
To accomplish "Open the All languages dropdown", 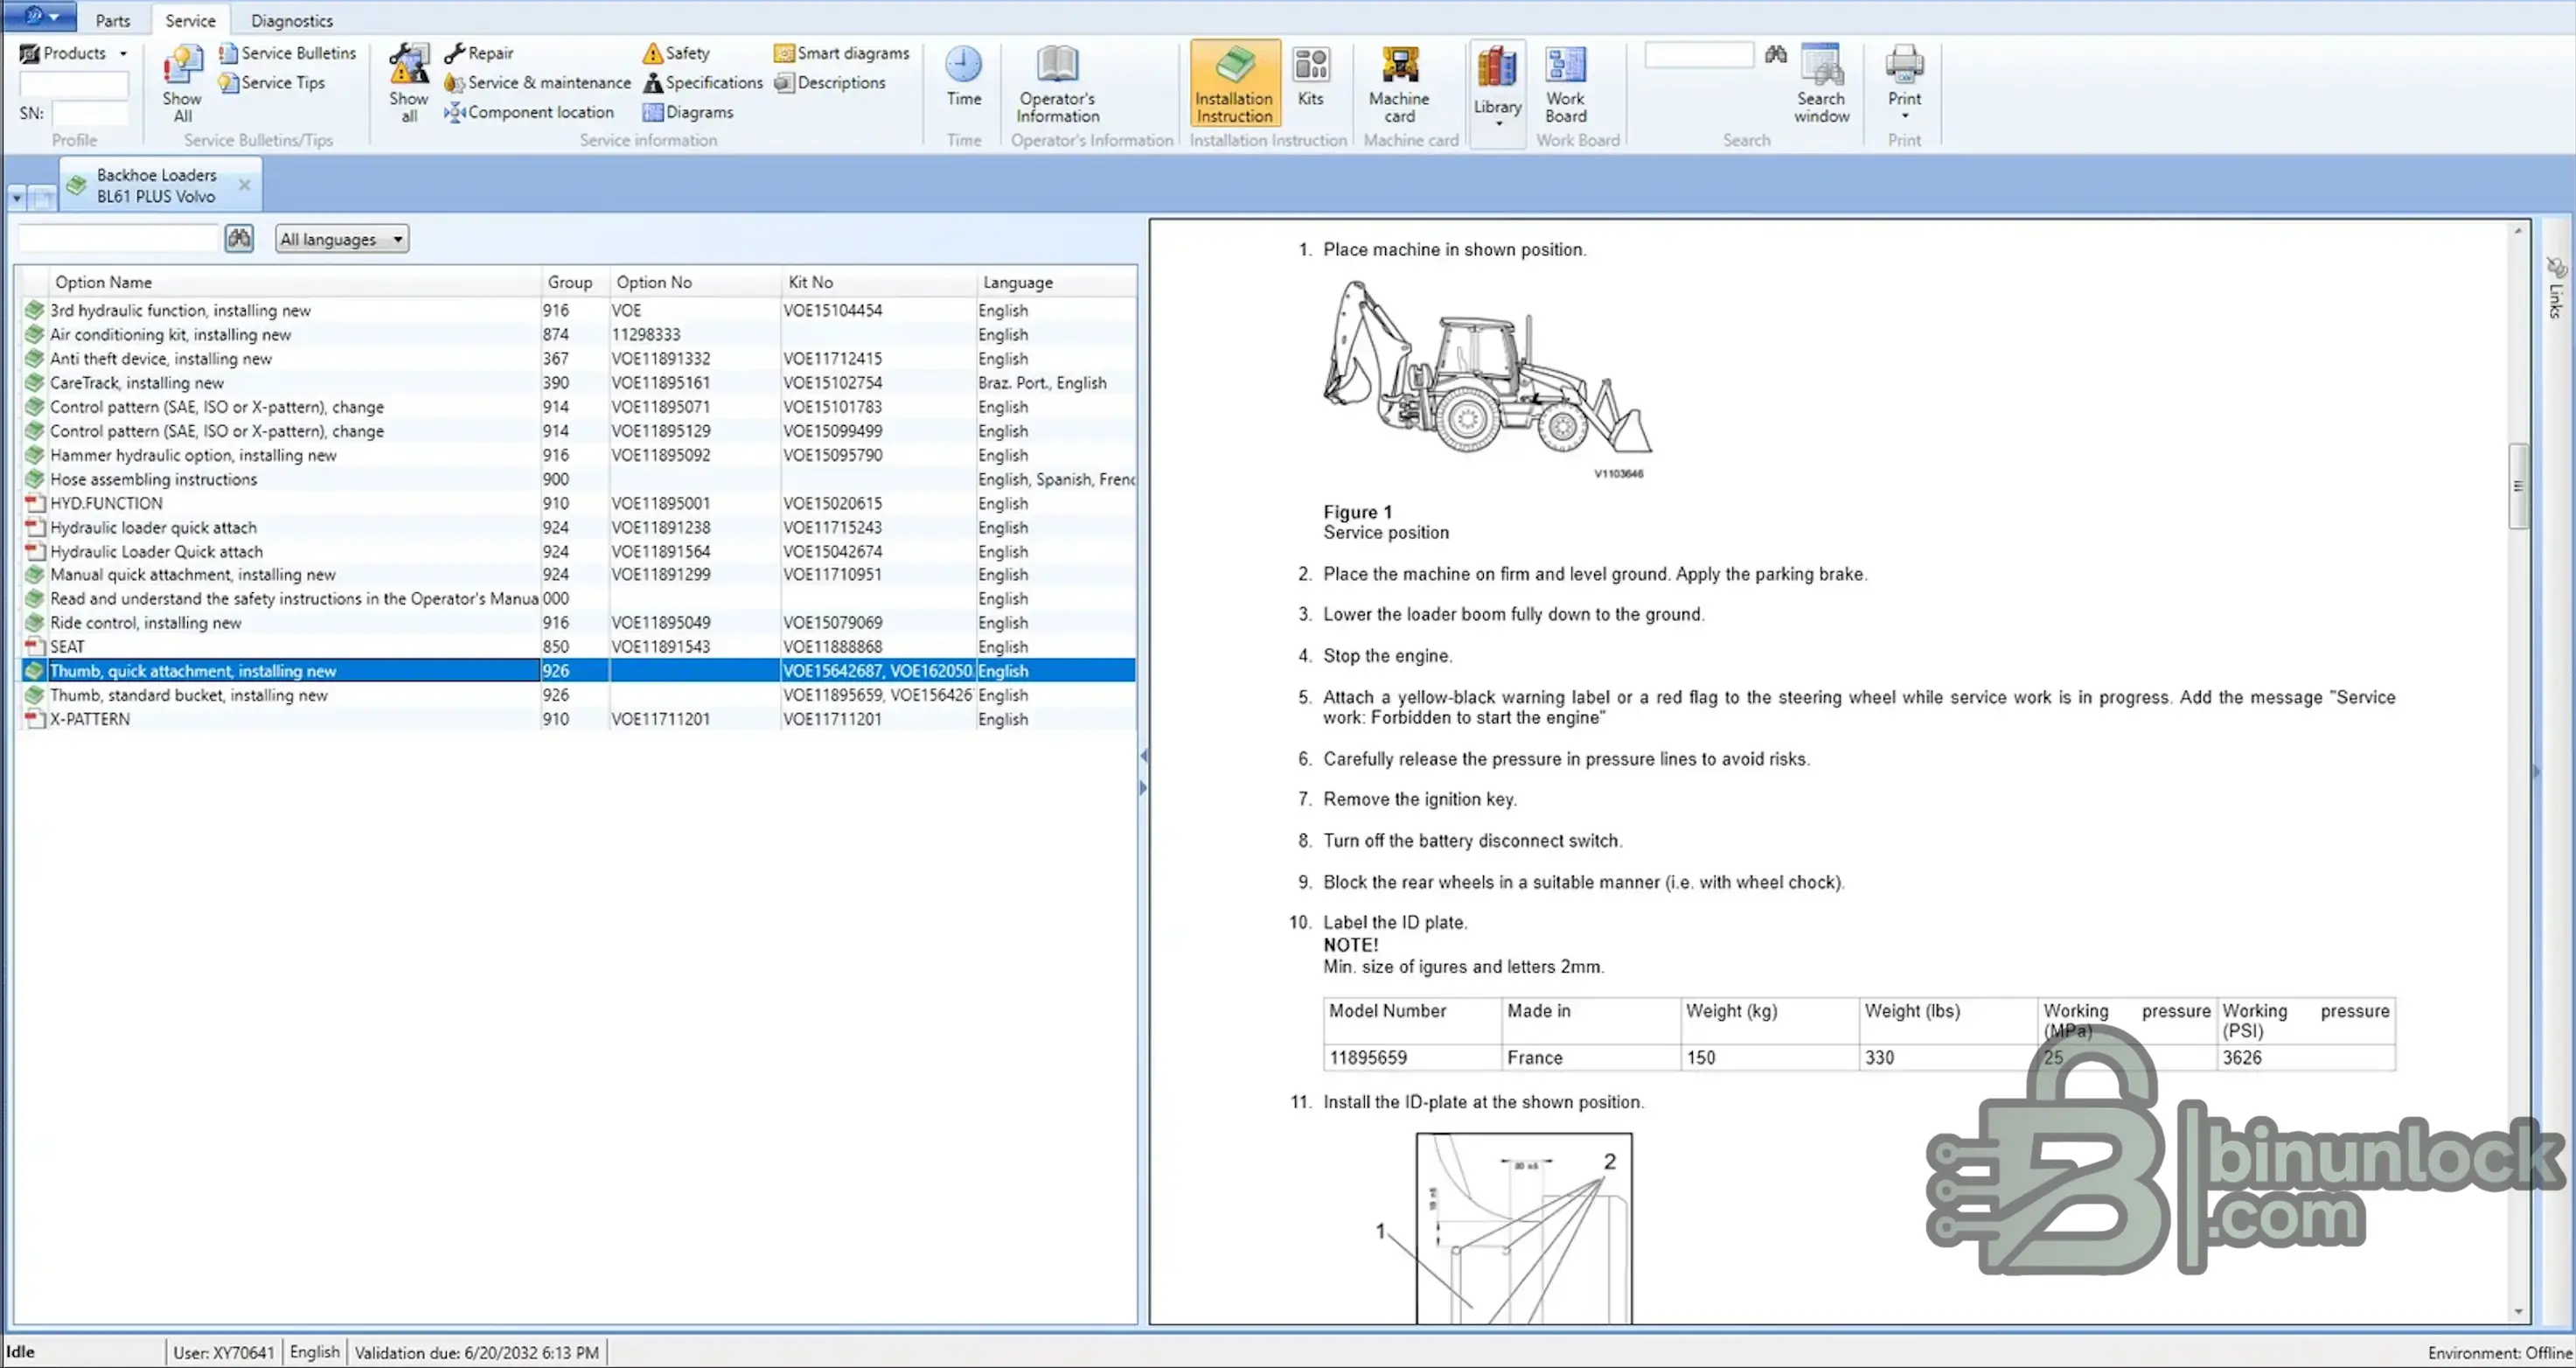I will [342, 240].
